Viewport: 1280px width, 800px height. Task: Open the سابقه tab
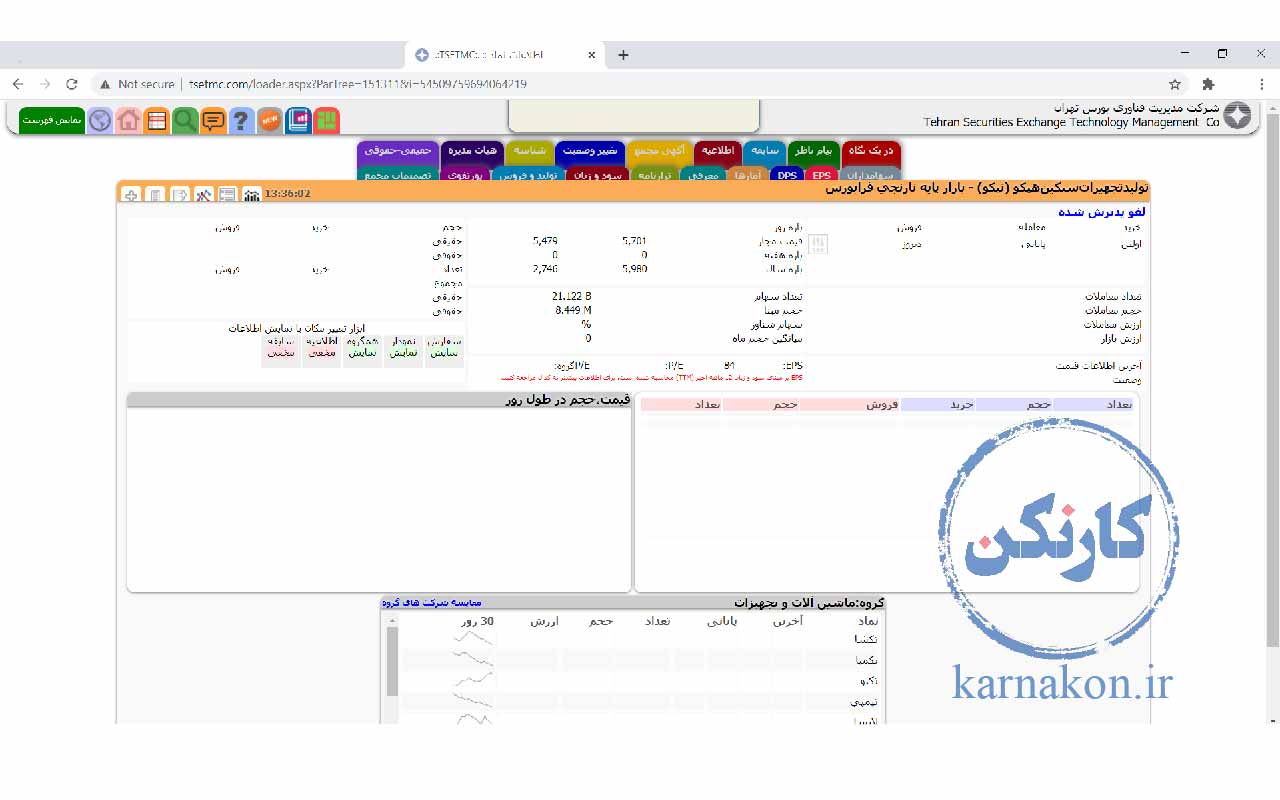coord(764,150)
